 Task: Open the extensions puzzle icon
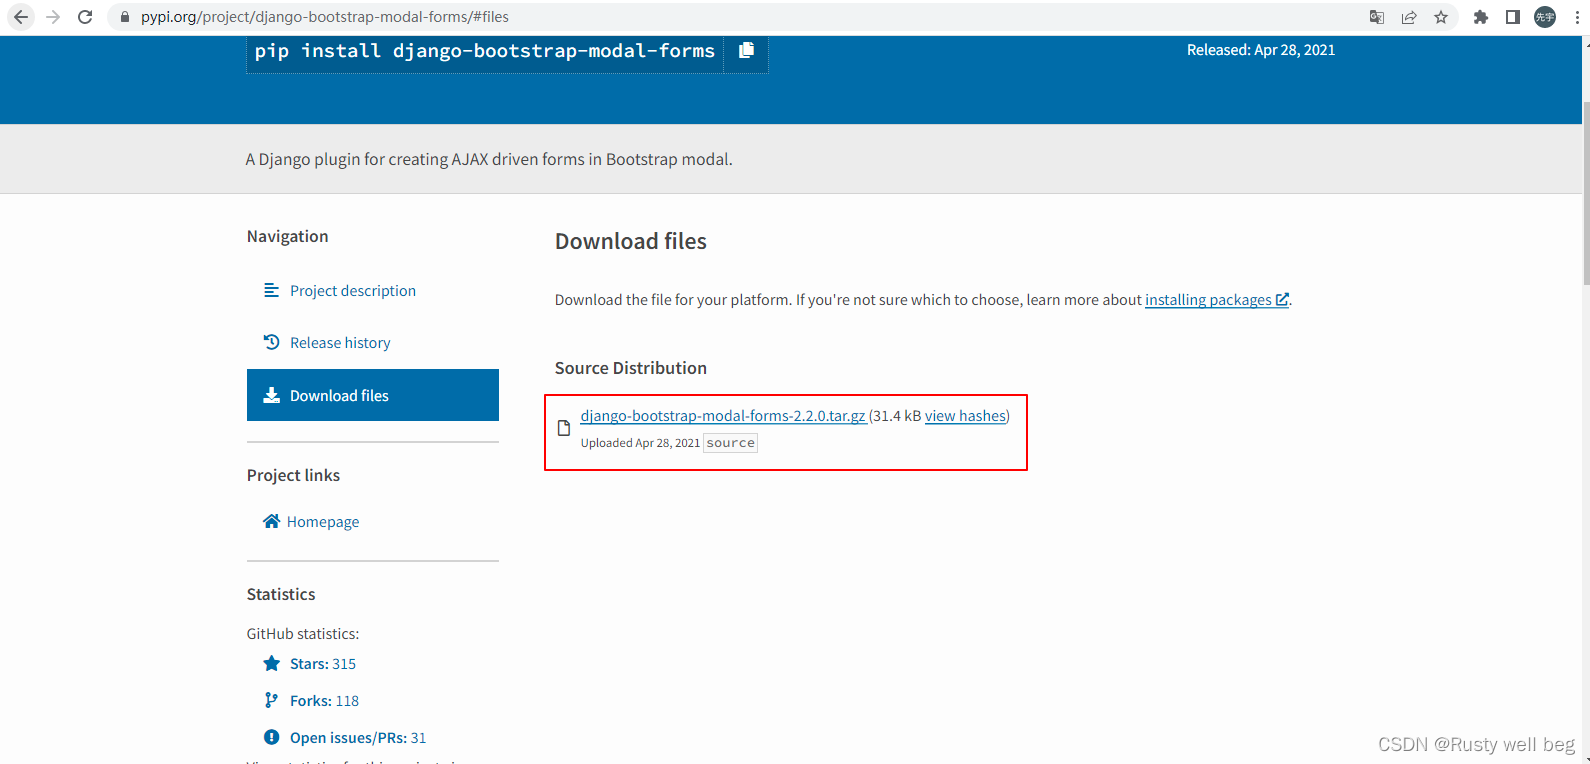pos(1481,17)
